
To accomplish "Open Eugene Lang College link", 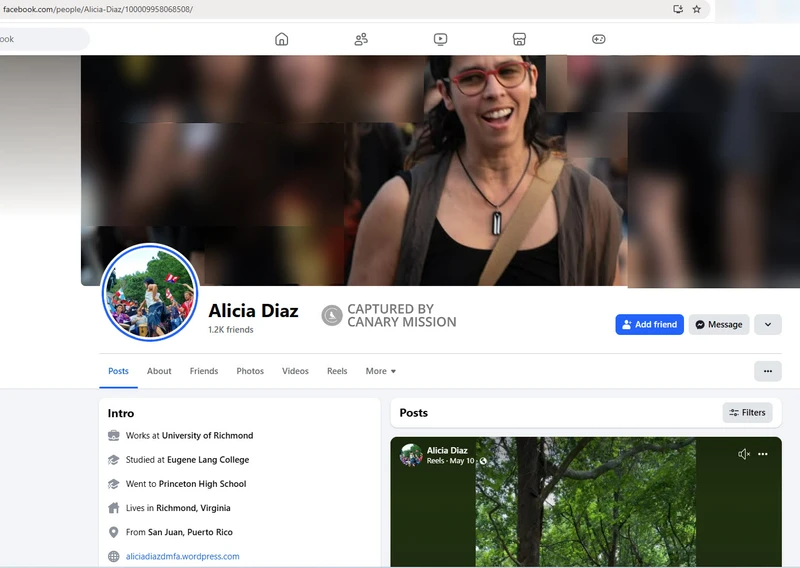I will click(208, 459).
